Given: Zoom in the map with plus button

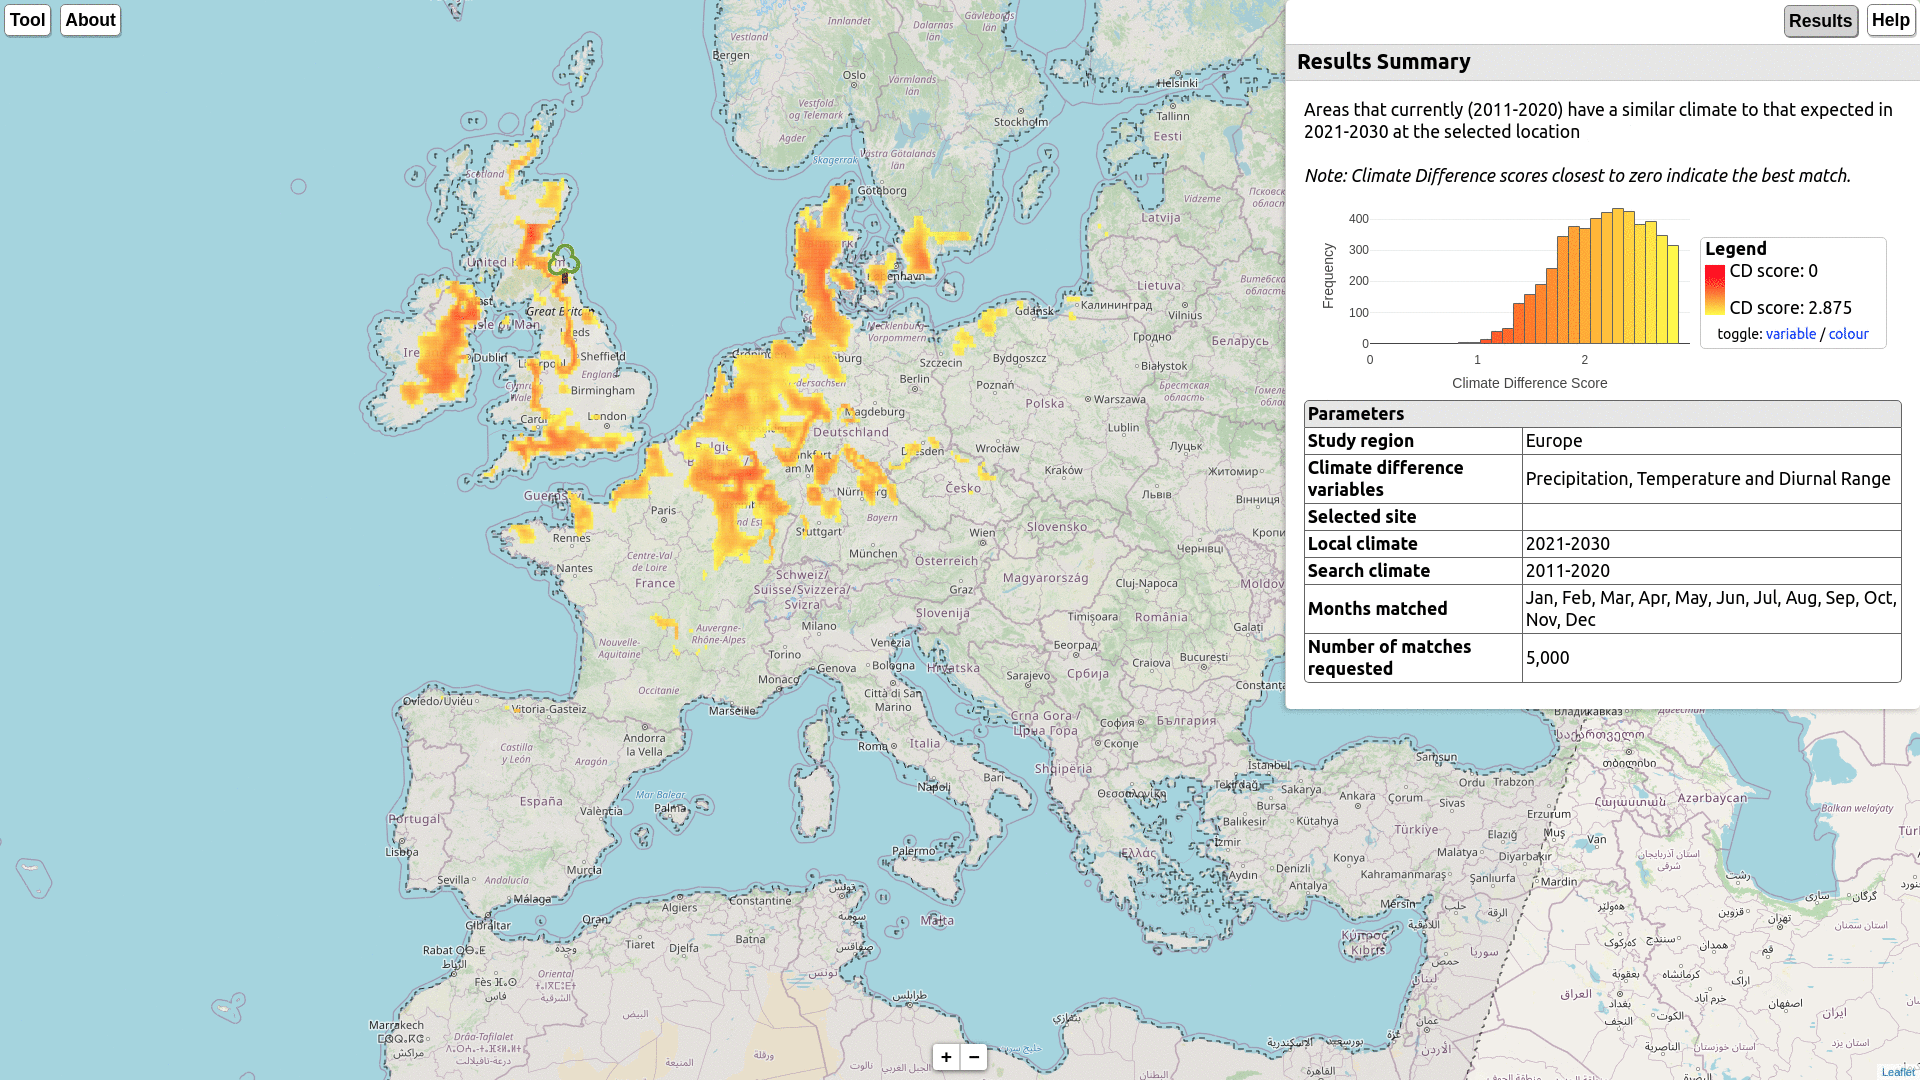Looking at the screenshot, I should pyautogui.click(x=946, y=1057).
